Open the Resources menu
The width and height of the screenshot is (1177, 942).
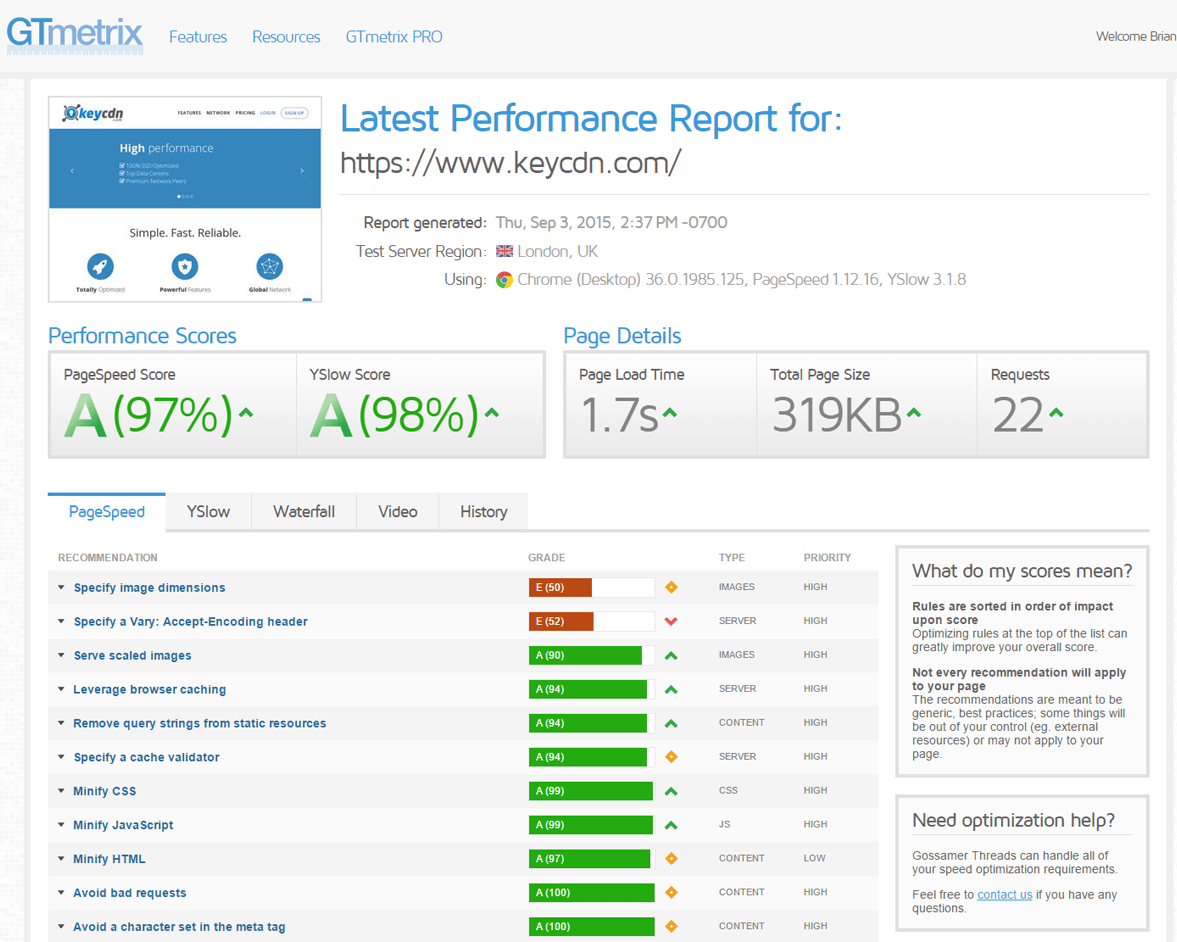click(286, 36)
